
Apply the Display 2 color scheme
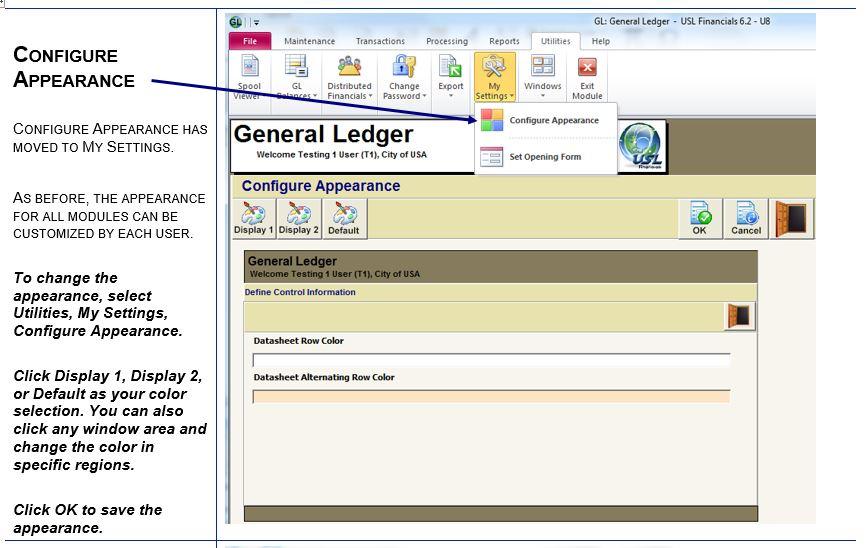tap(299, 219)
